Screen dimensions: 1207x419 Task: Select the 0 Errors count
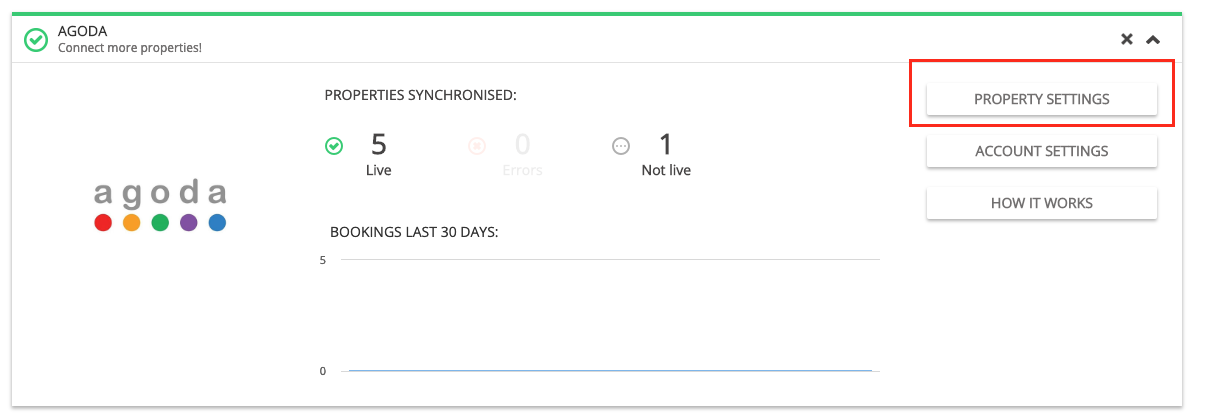(x=522, y=145)
